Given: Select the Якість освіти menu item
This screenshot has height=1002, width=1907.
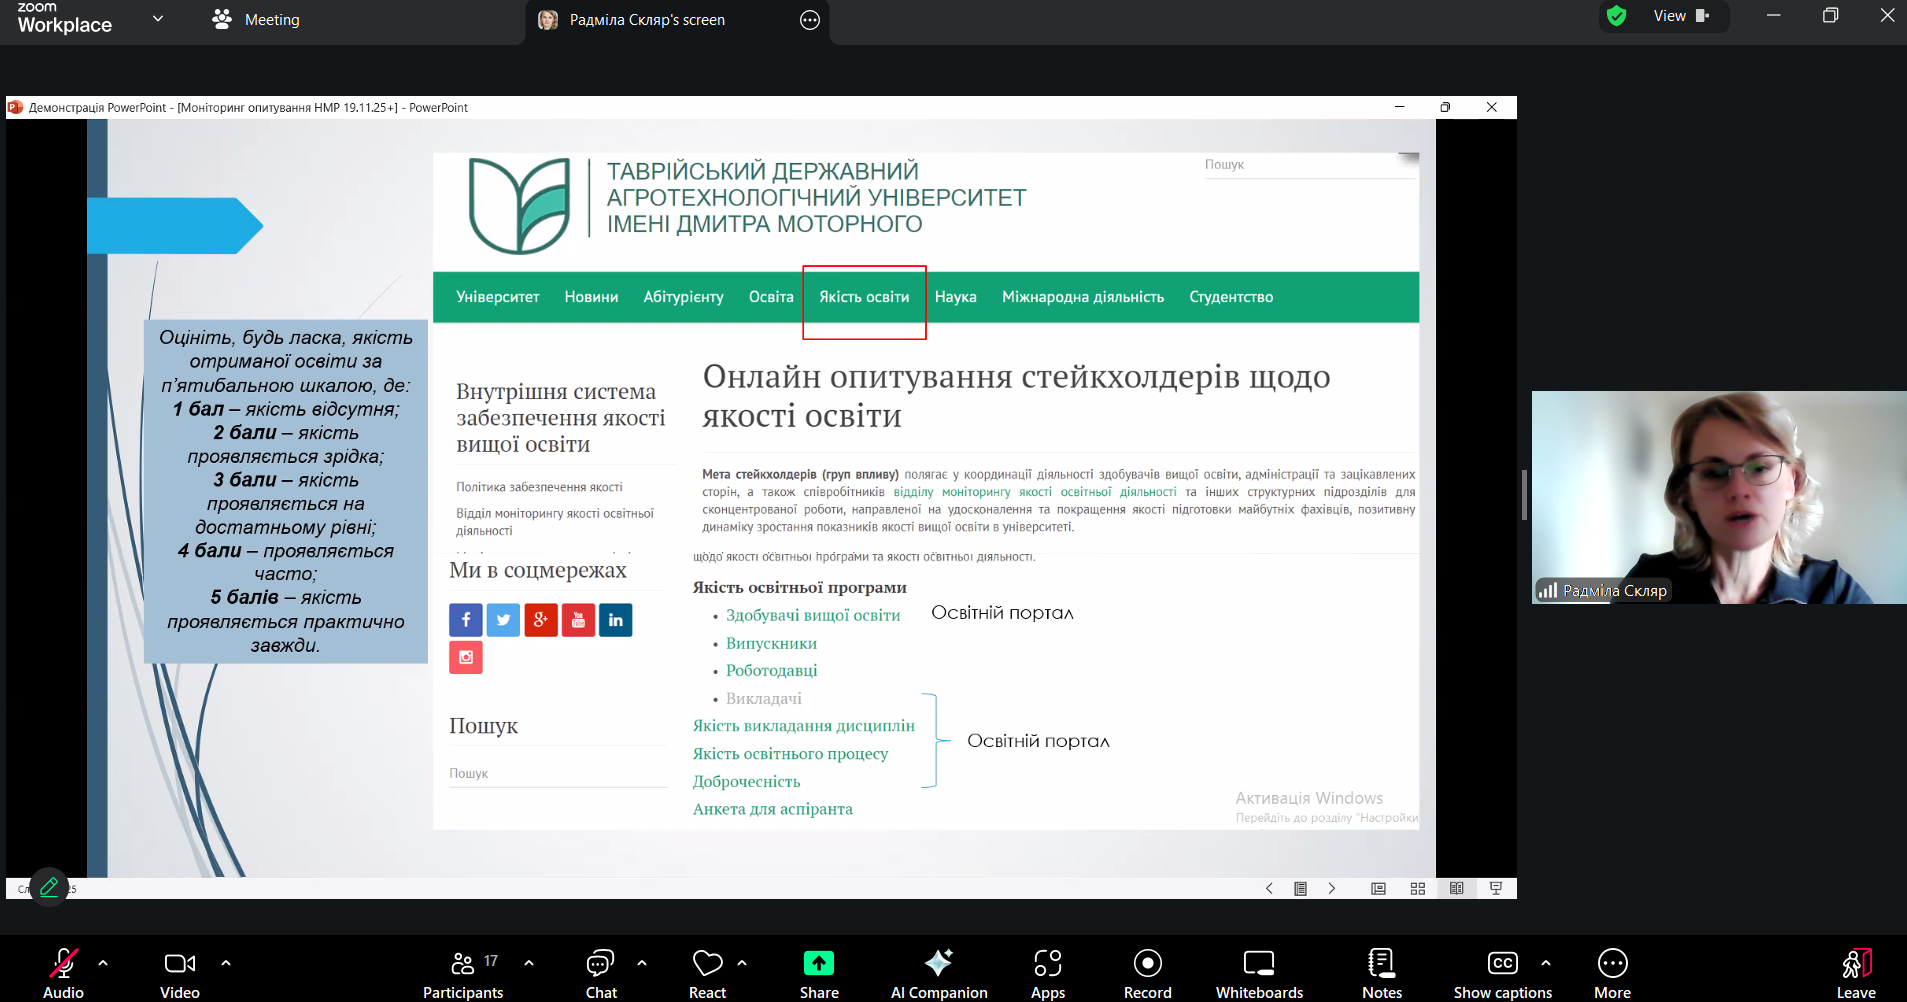Looking at the screenshot, I should [x=864, y=297].
